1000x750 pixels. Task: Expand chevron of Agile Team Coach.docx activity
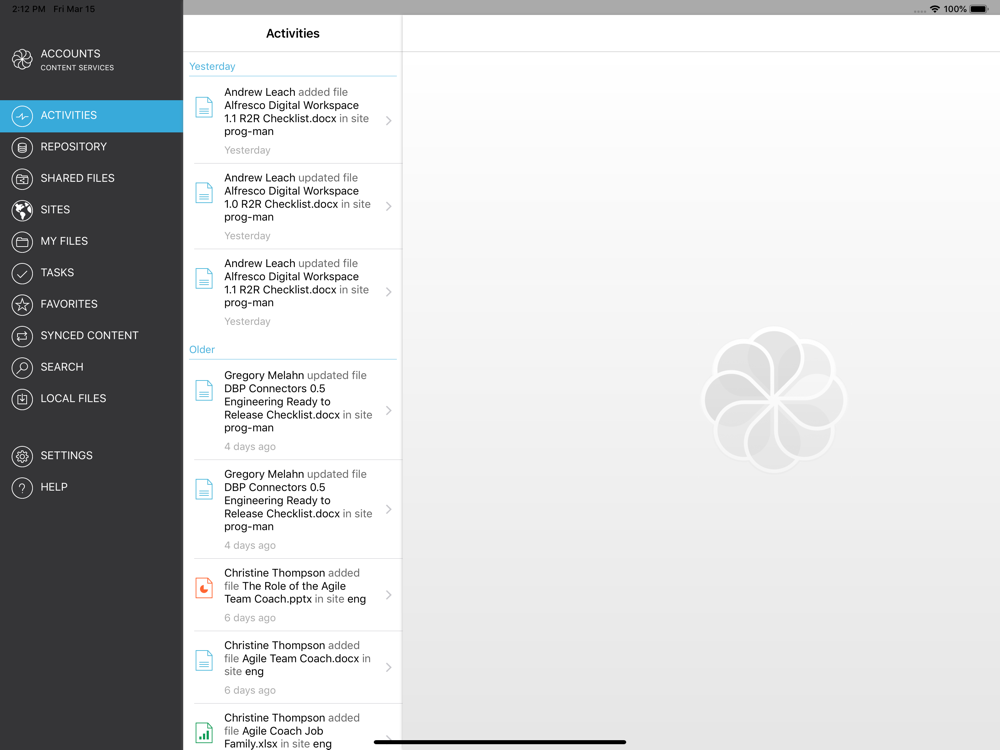[388, 668]
